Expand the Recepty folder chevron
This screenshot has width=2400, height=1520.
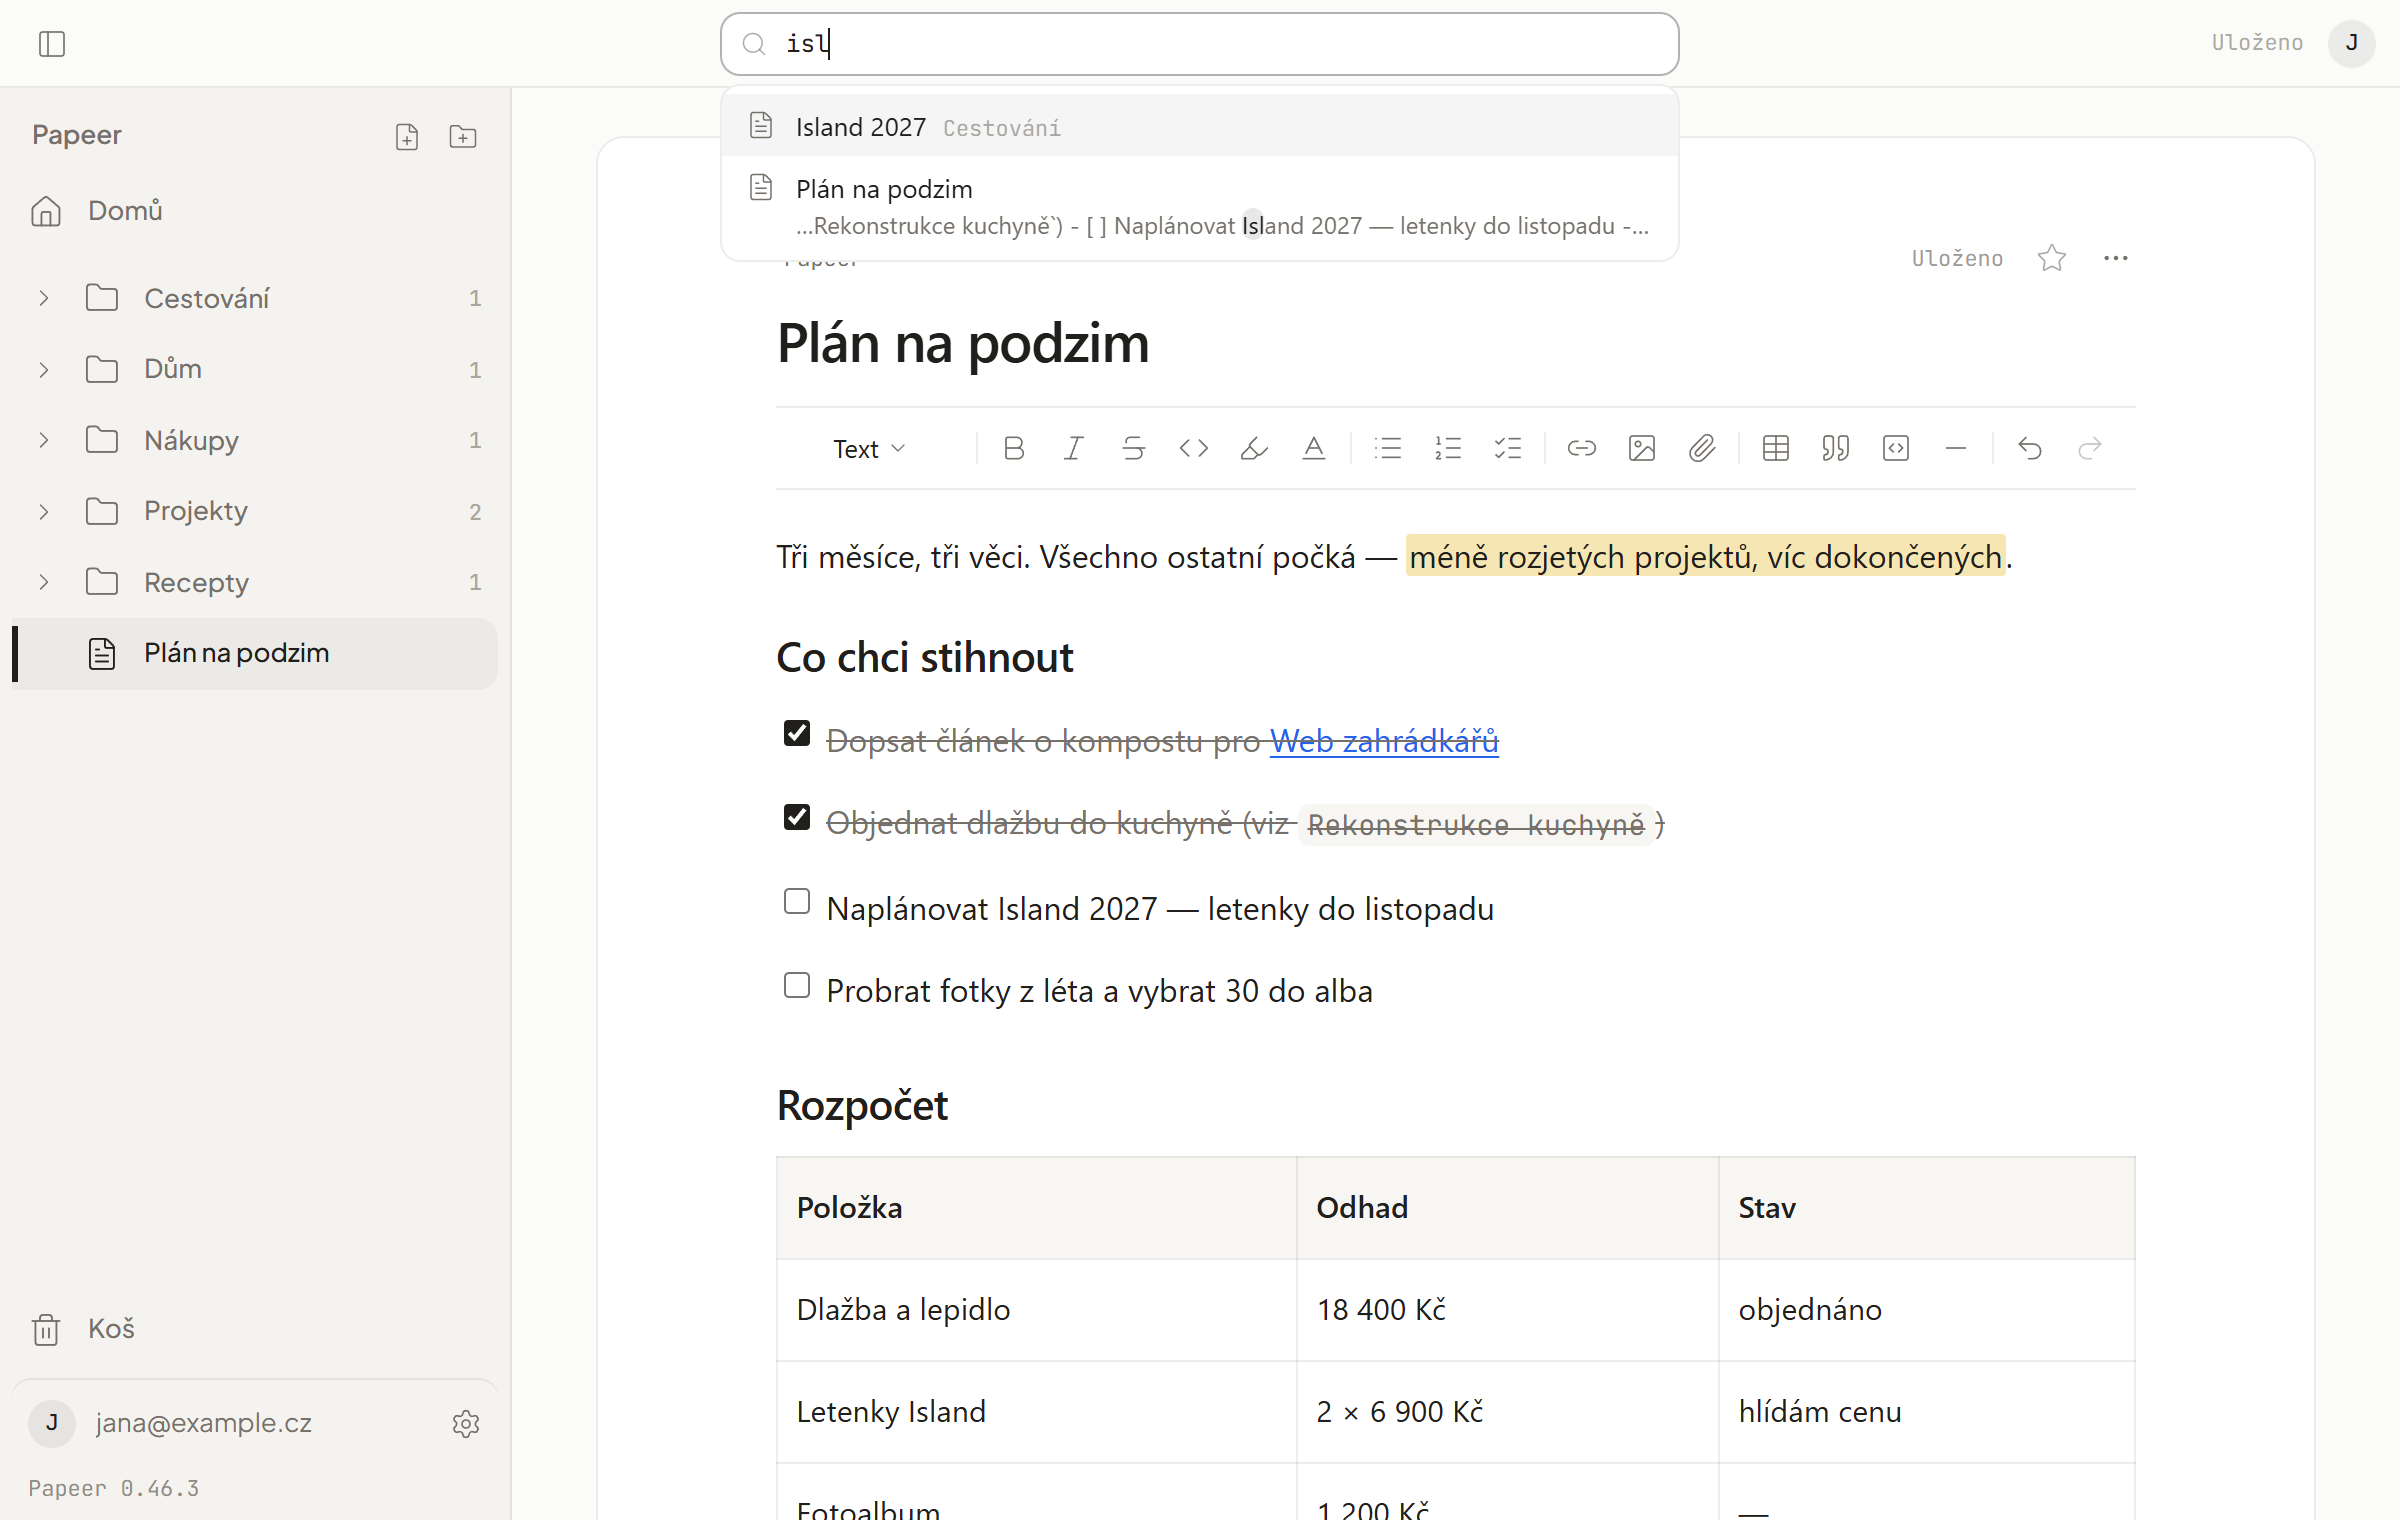coord(44,582)
